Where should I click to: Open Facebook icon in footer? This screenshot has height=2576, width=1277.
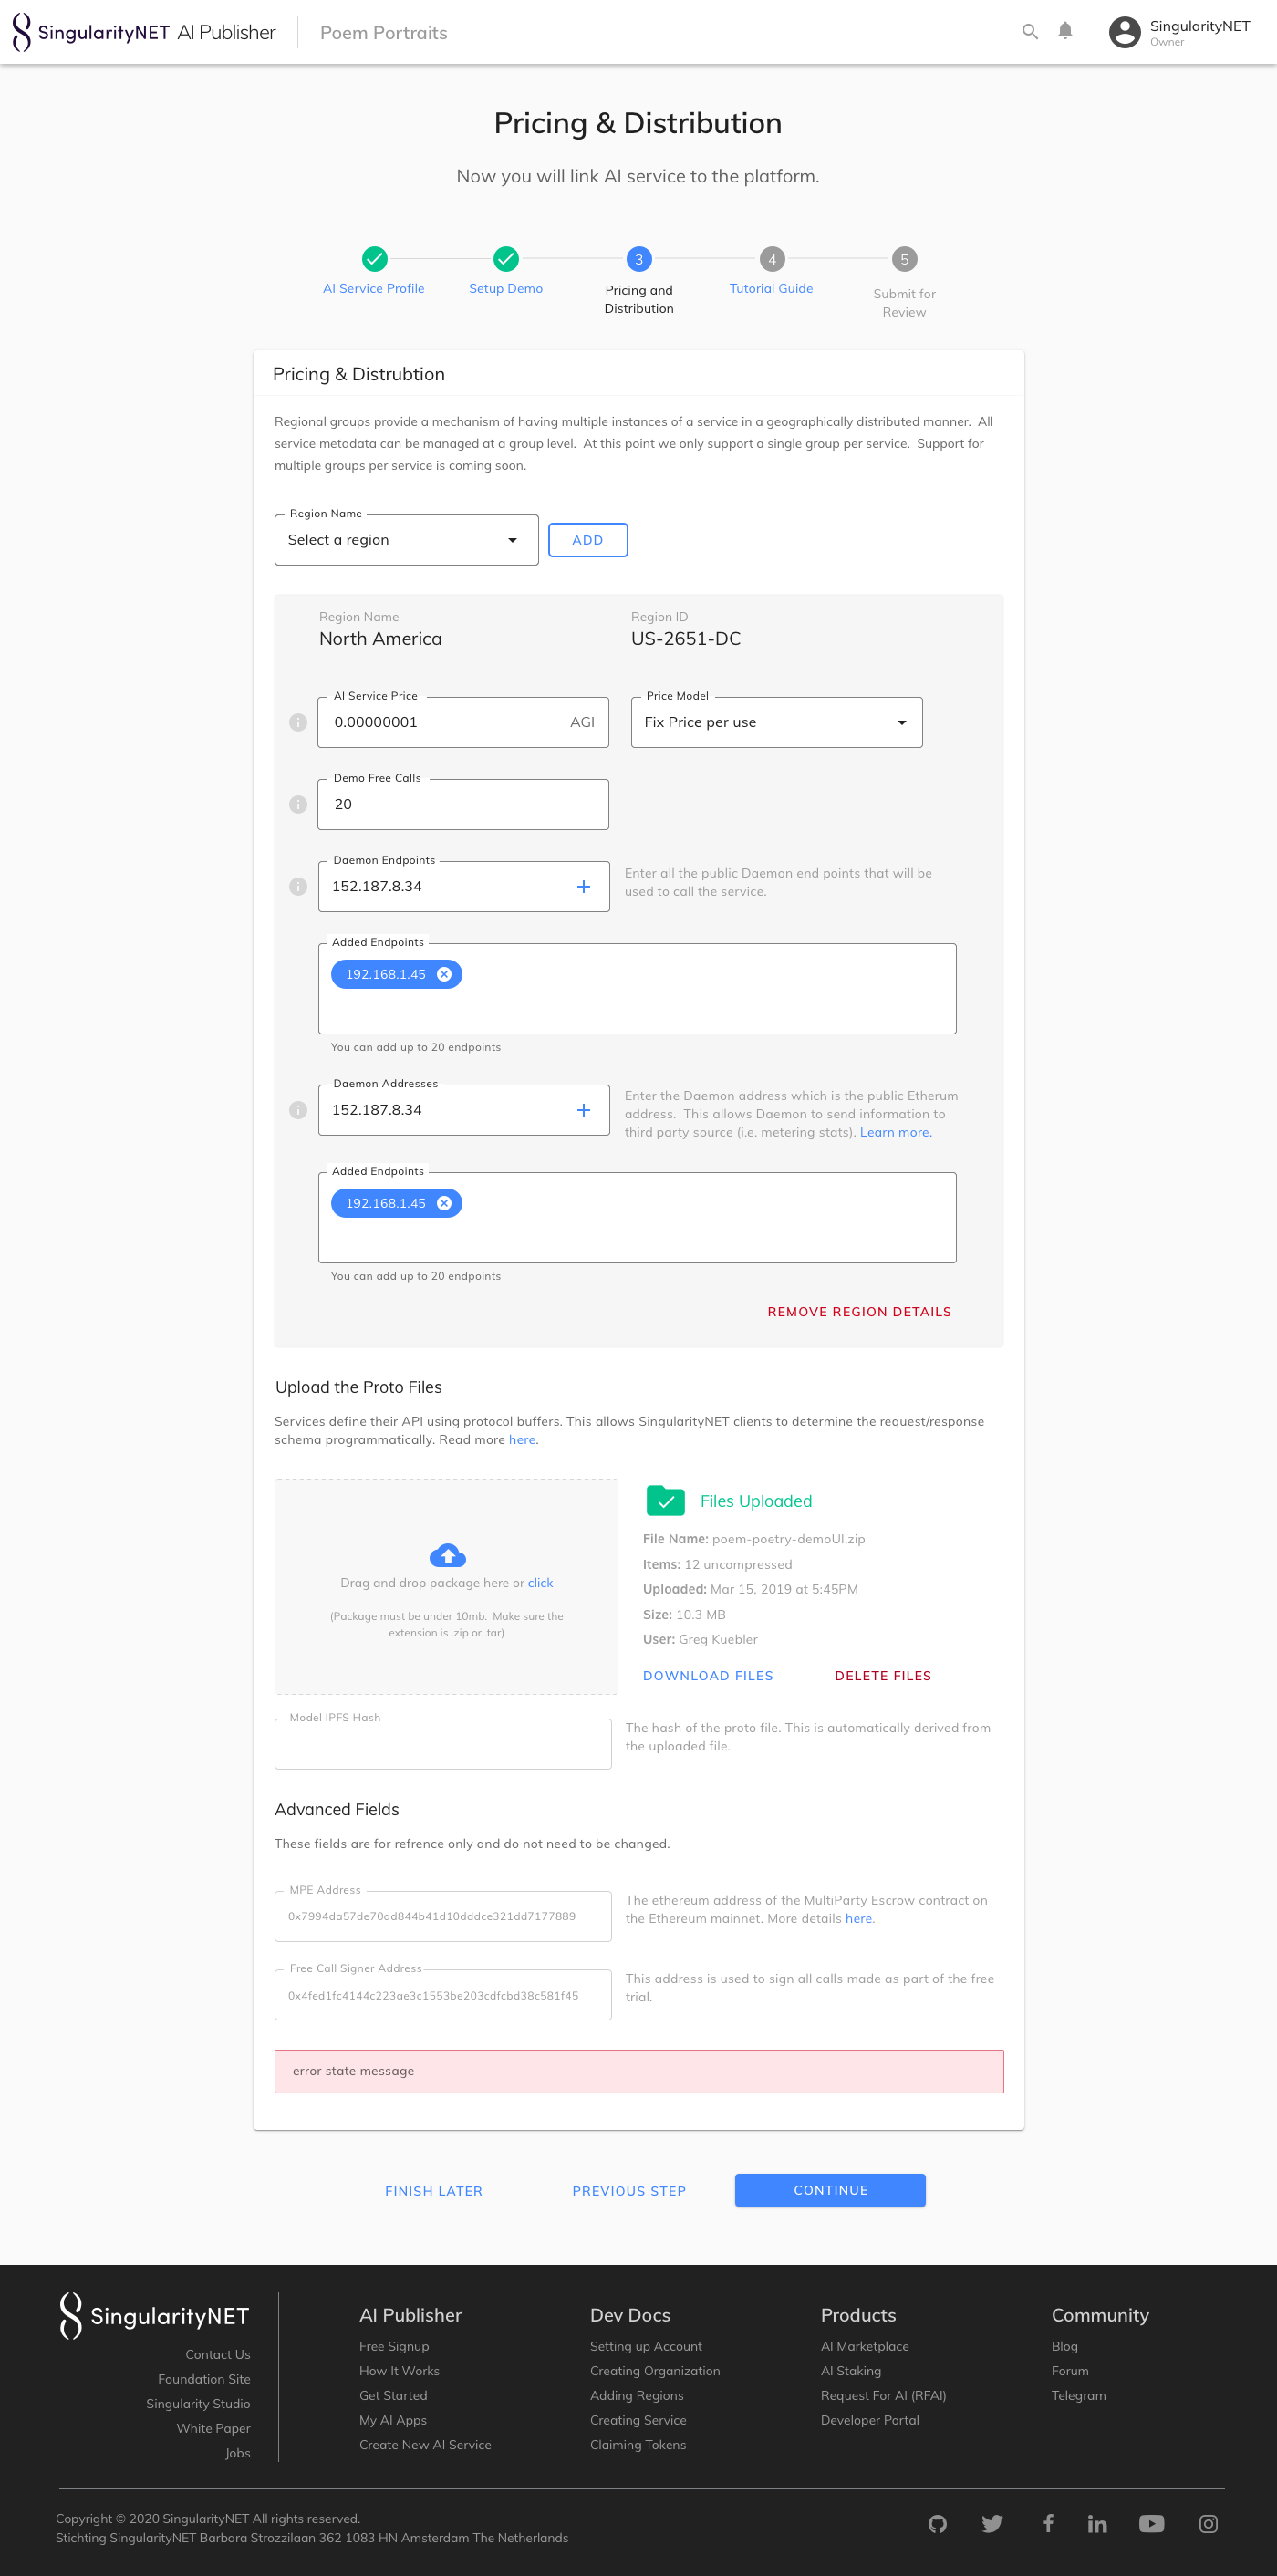point(1048,2523)
